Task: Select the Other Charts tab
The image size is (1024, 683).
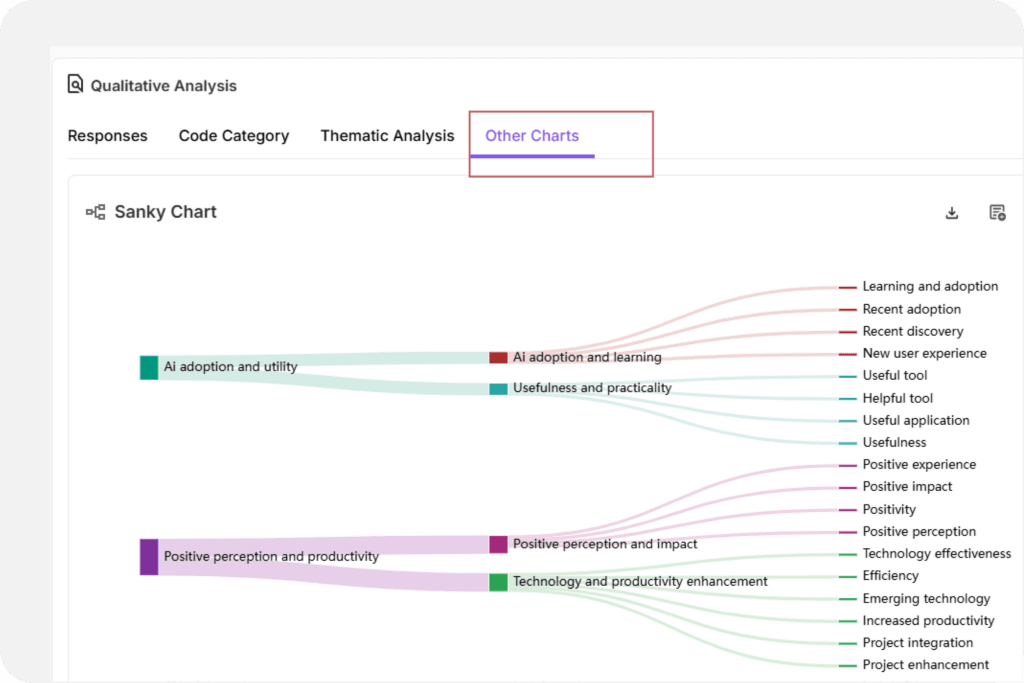Action: (532, 136)
